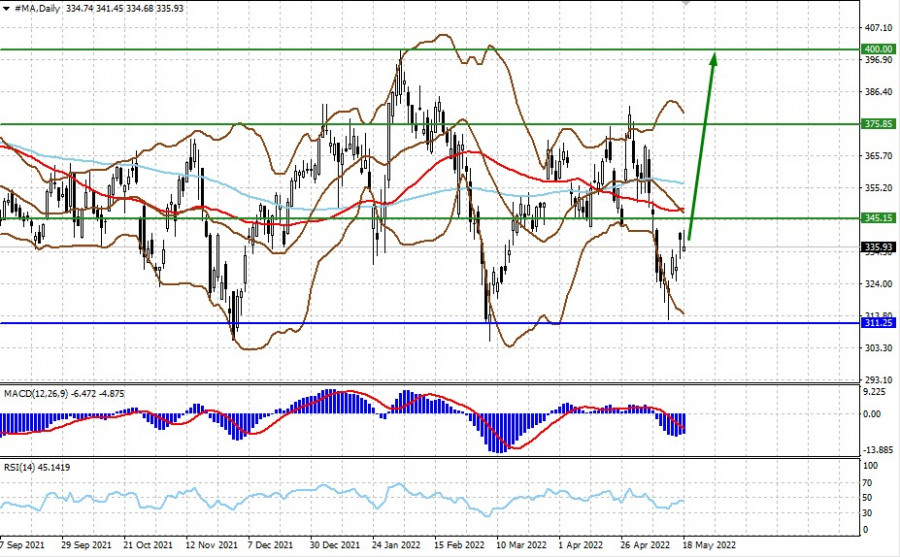The width and height of the screenshot is (900, 557).
Task: Select the 18 May 2022 date label
Action: (x=708, y=547)
